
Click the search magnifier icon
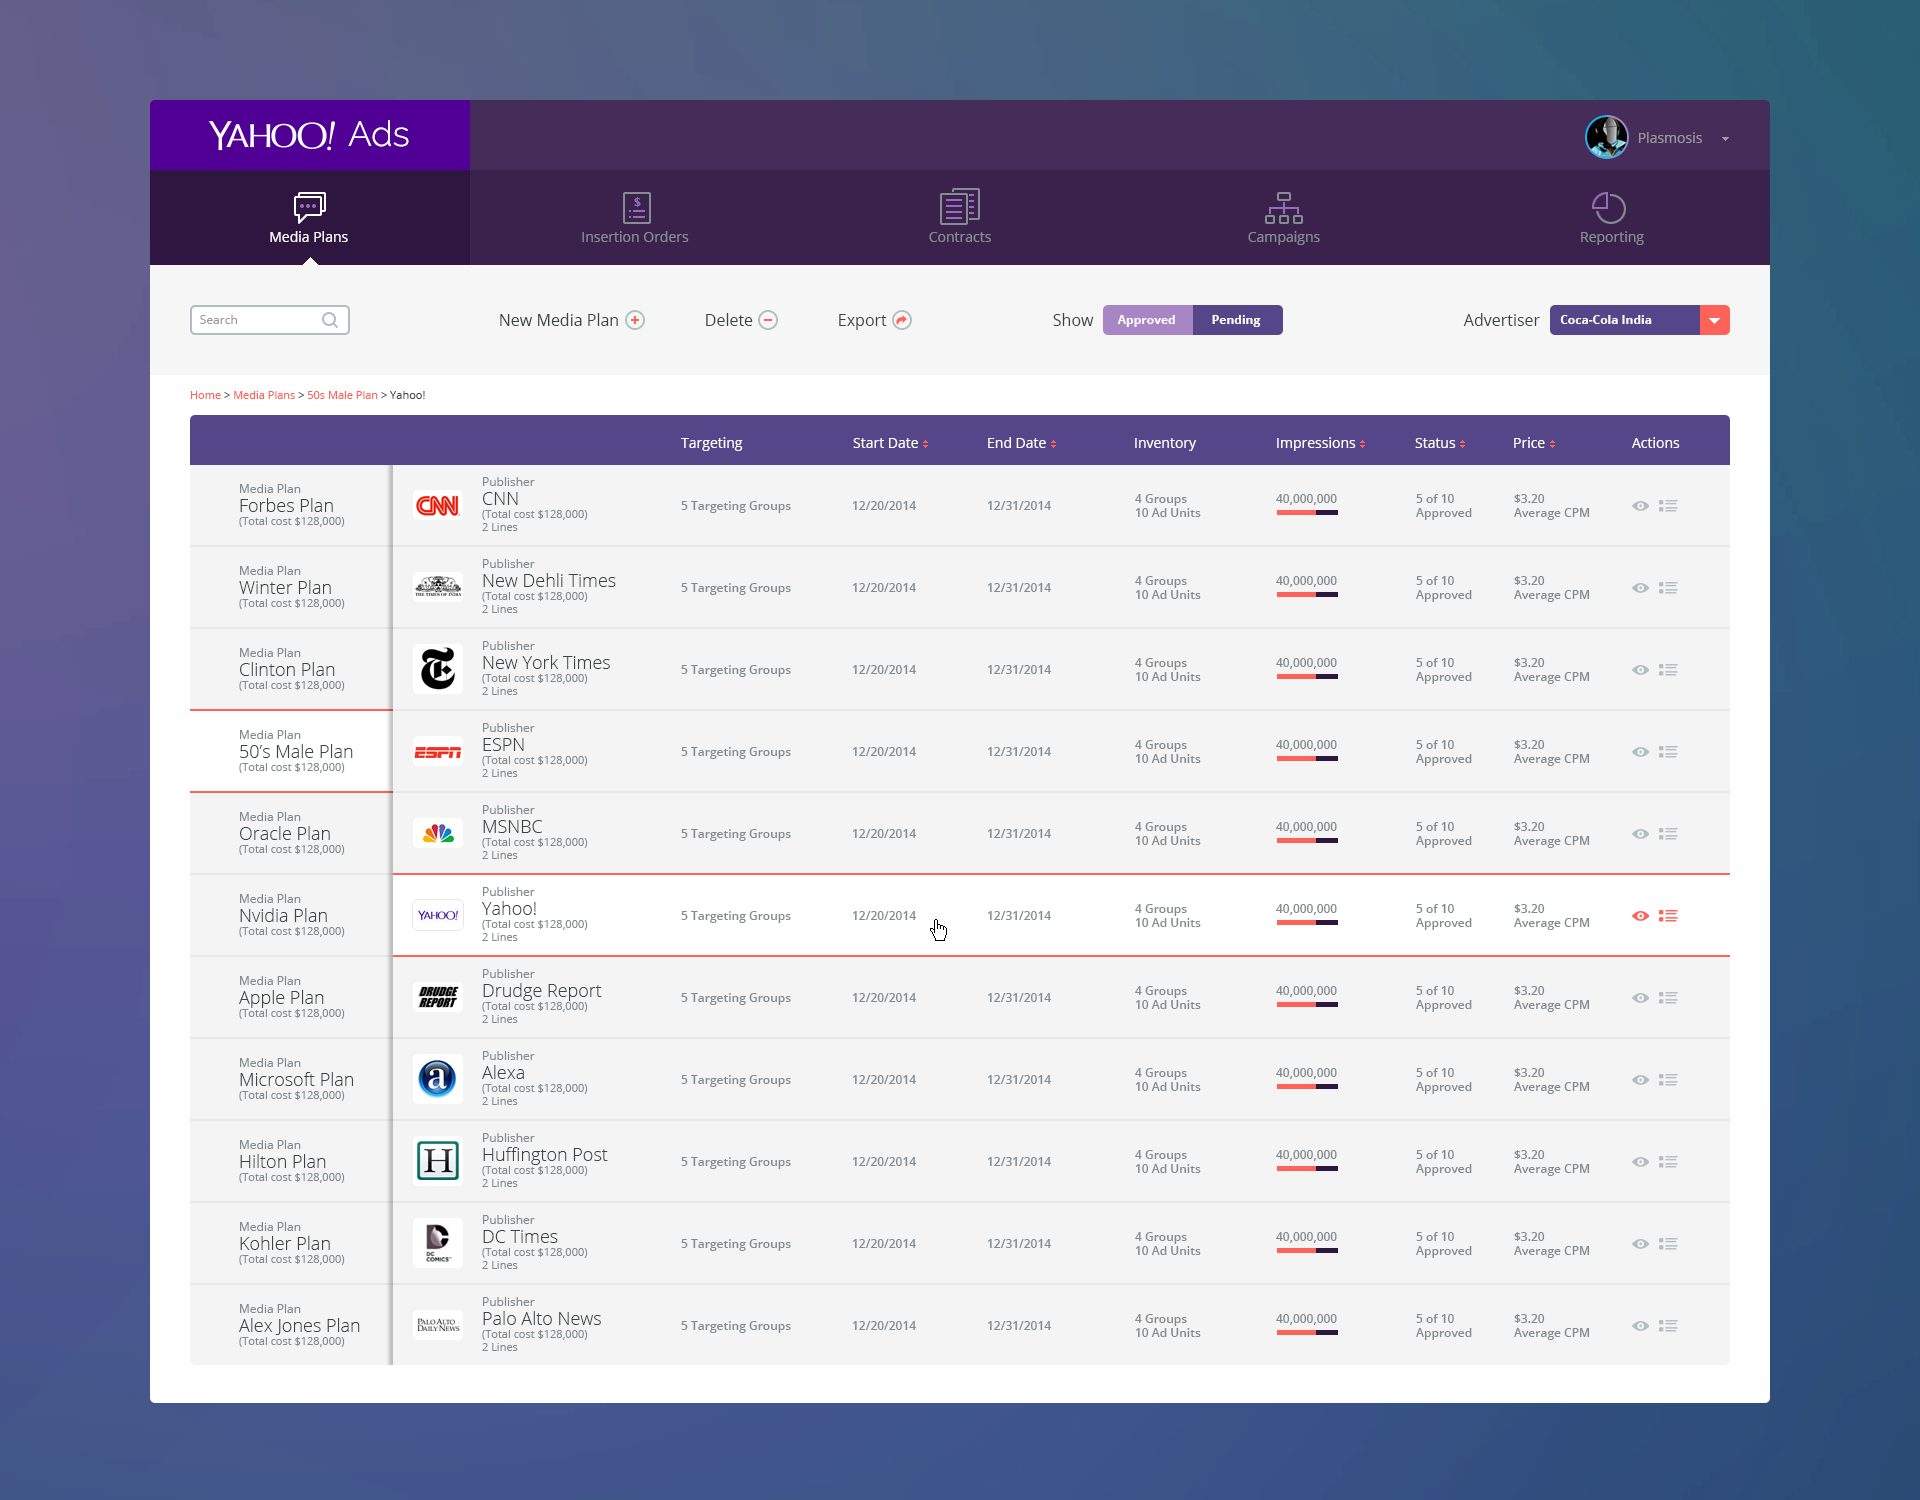330,320
